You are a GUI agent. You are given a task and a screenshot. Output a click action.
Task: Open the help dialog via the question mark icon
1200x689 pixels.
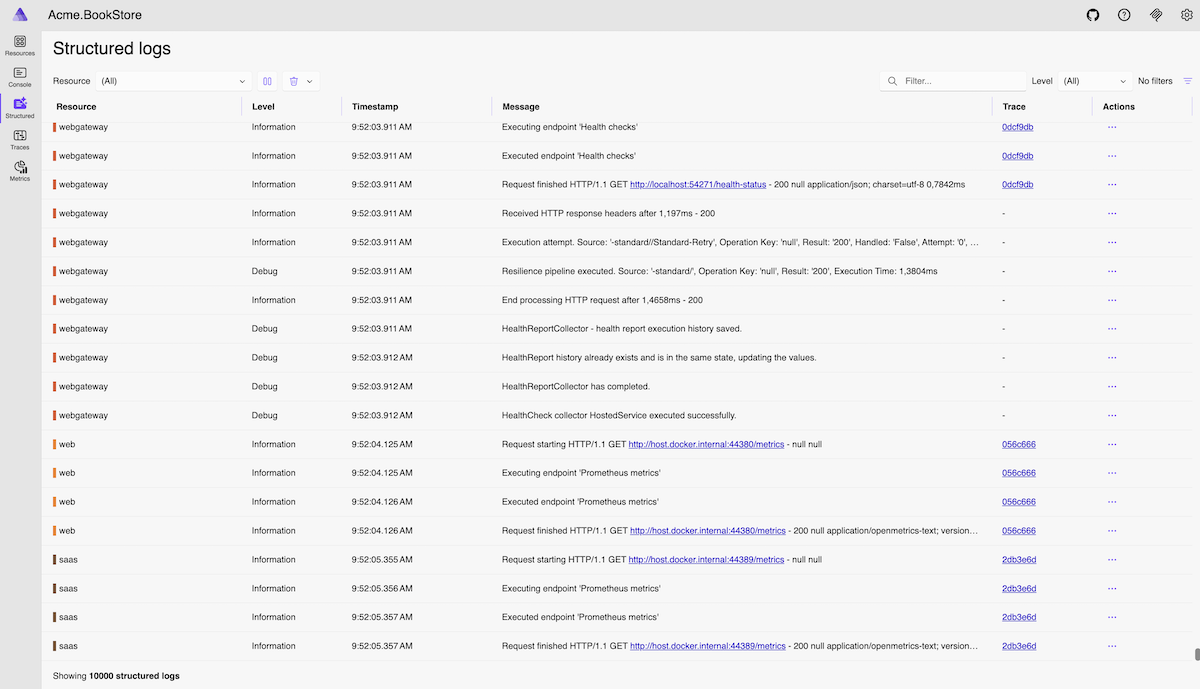(1123, 14)
